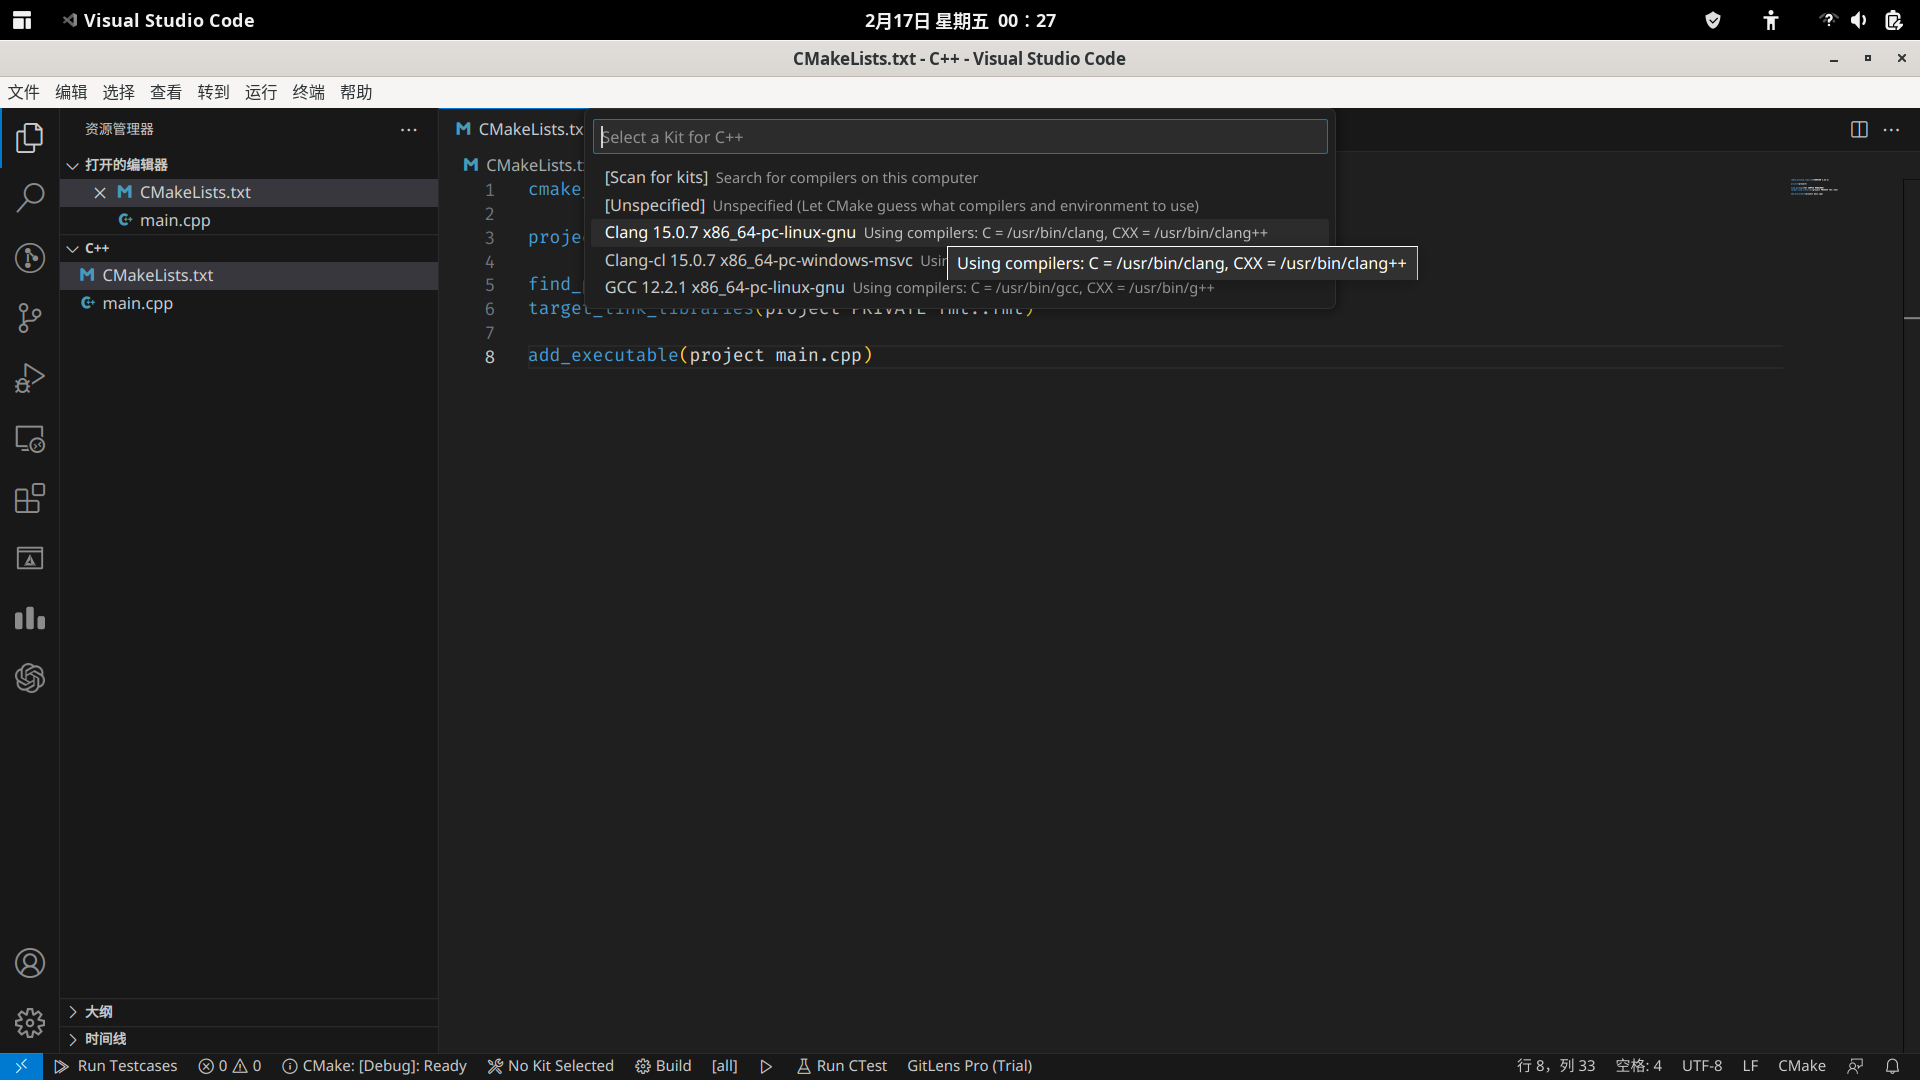Click the shield icon in system tray
Viewport: 1920px width, 1080px height.
point(1713,20)
